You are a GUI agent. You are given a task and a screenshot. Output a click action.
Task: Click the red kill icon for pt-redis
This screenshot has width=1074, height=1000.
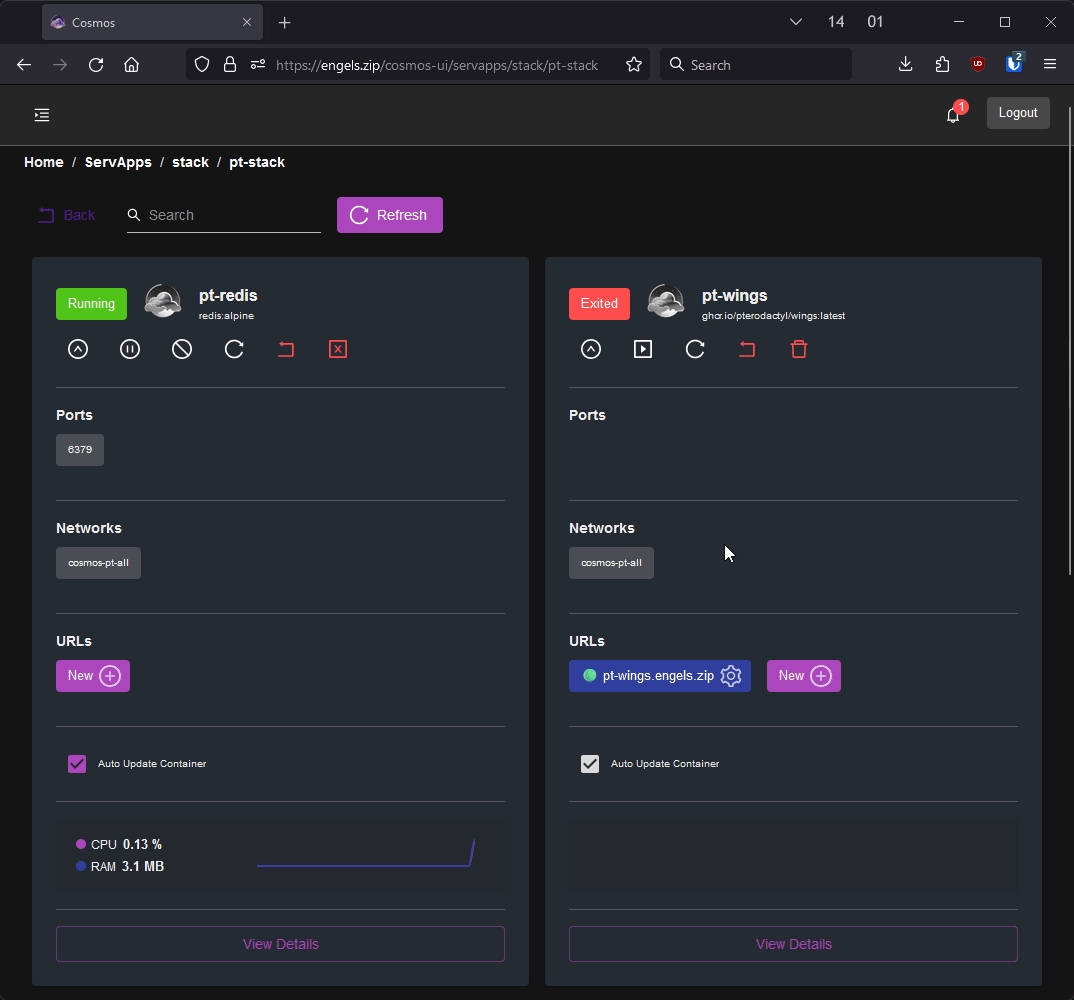pyautogui.click(x=338, y=349)
